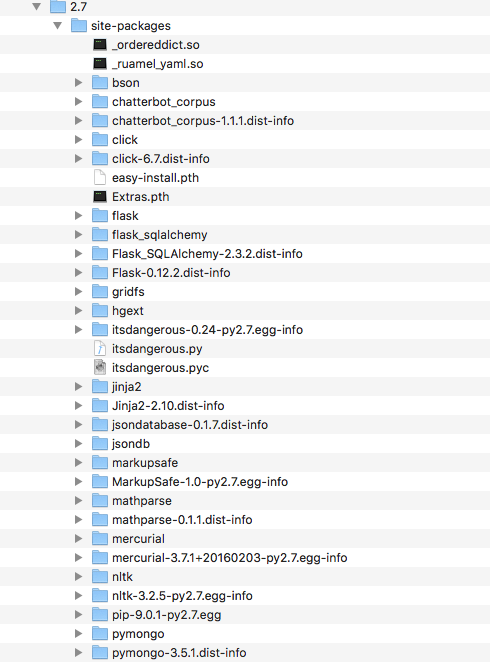
Task: Select the Flask-0.12.2.dist-info name
Action: [x=171, y=273]
